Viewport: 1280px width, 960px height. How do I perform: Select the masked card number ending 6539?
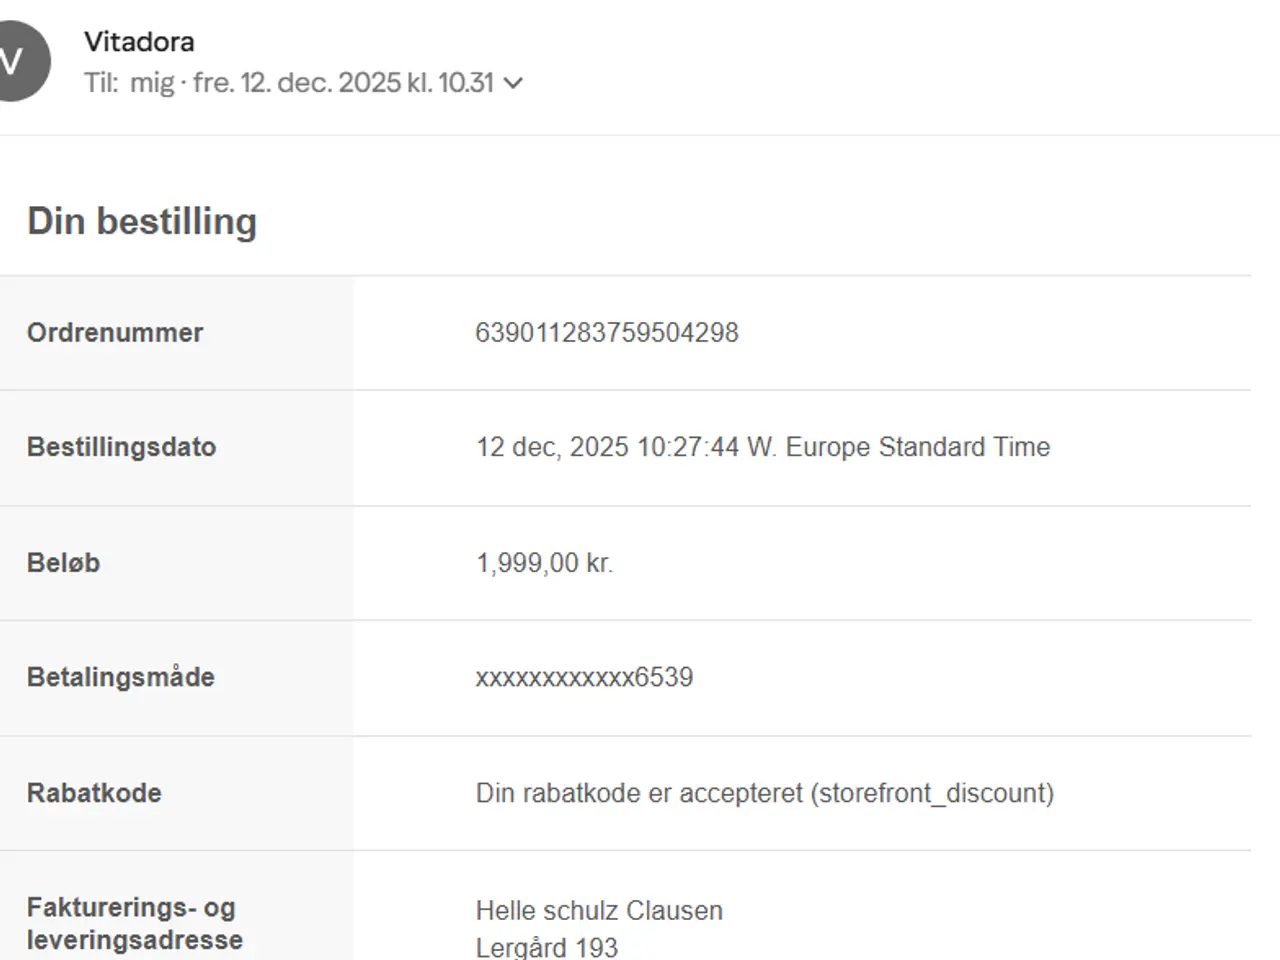pos(585,677)
